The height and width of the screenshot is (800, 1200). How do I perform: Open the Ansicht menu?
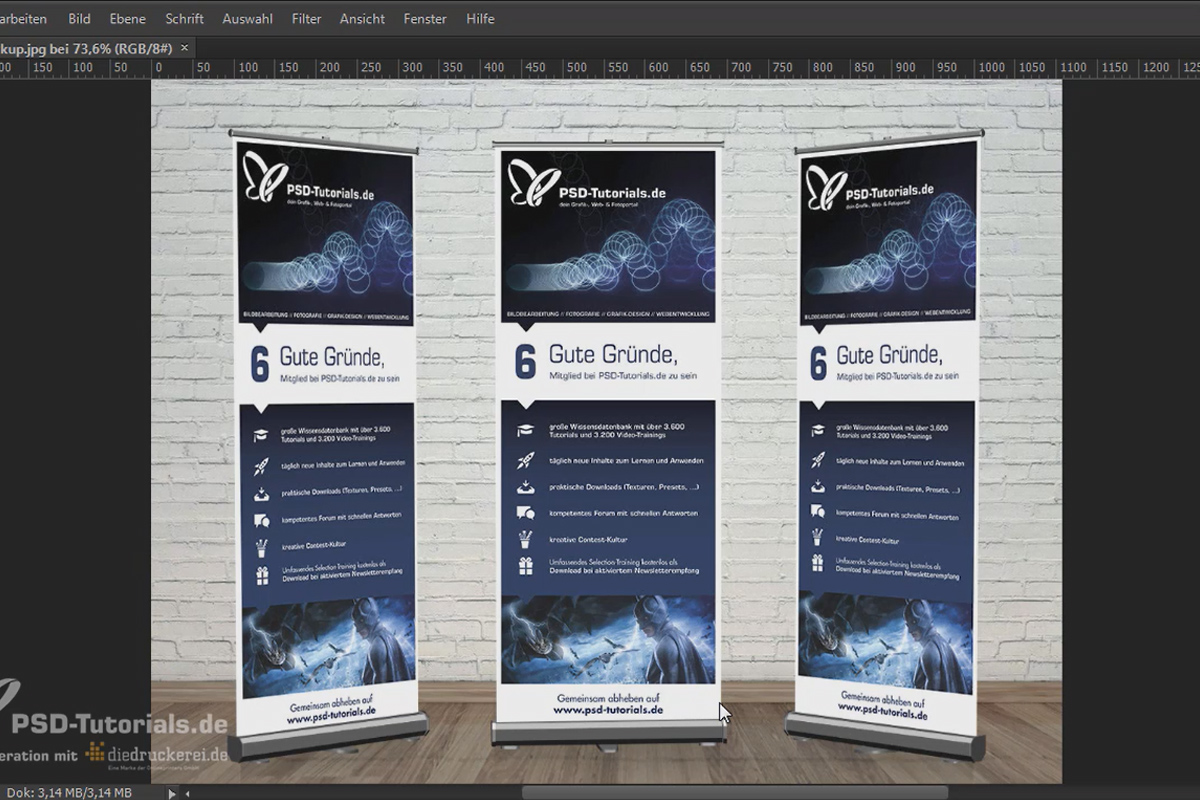[x=363, y=18]
